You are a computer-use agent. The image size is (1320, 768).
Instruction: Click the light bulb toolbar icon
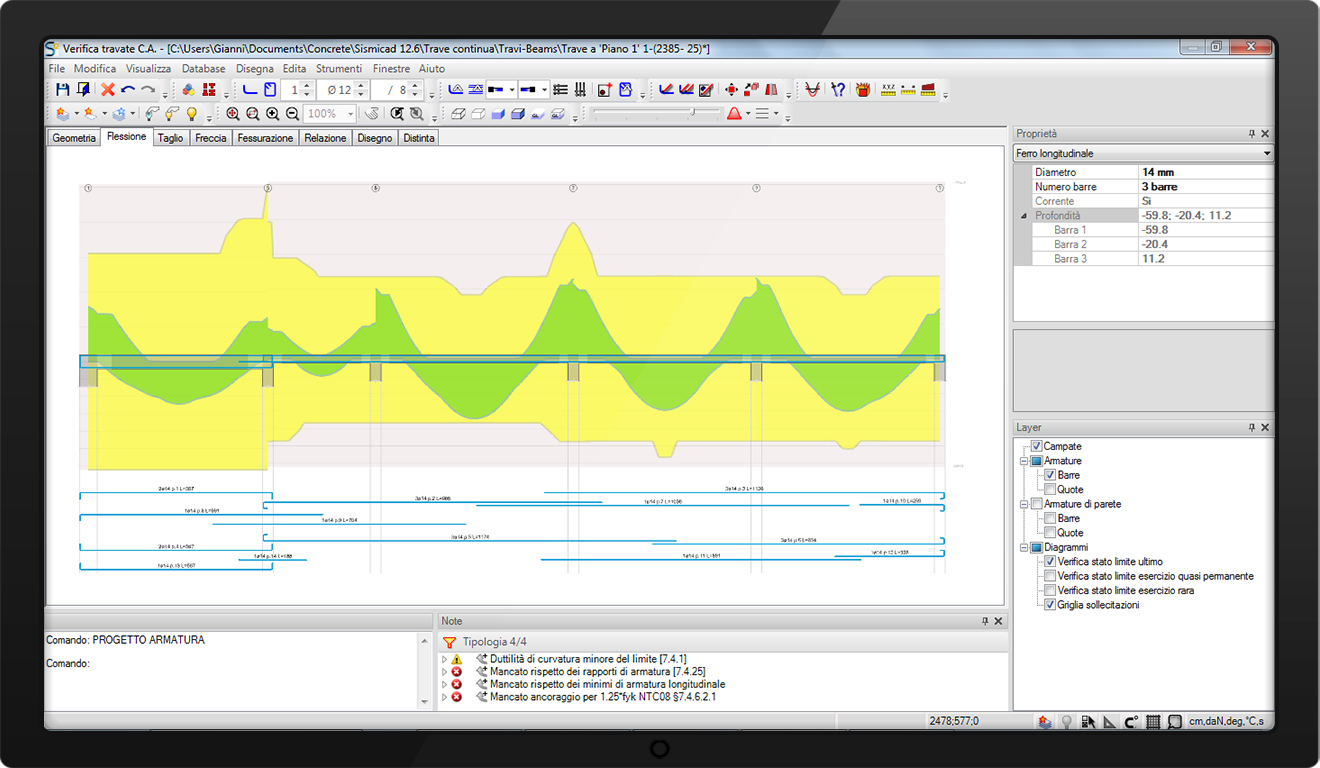(x=192, y=114)
